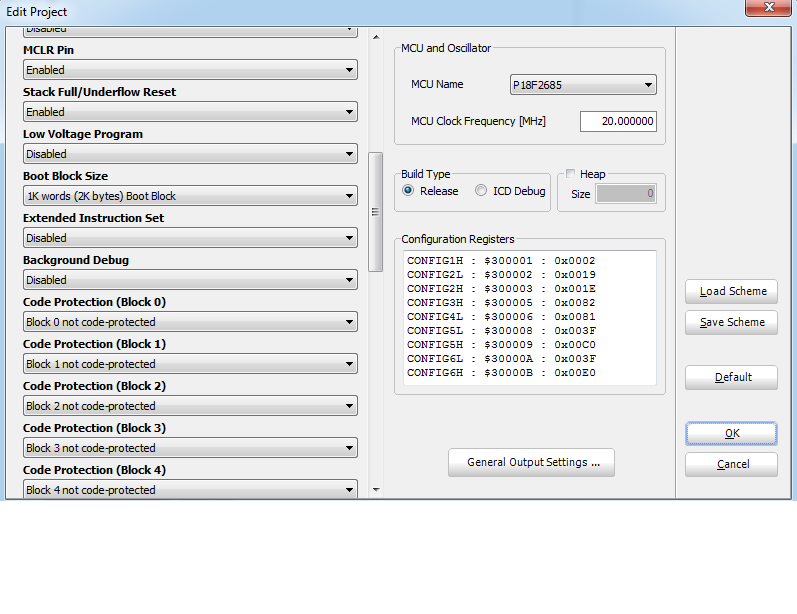The image size is (797, 614).
Task: Select the CONFIG6H register line
Action: pyautogui.click(x=501, y=373)
